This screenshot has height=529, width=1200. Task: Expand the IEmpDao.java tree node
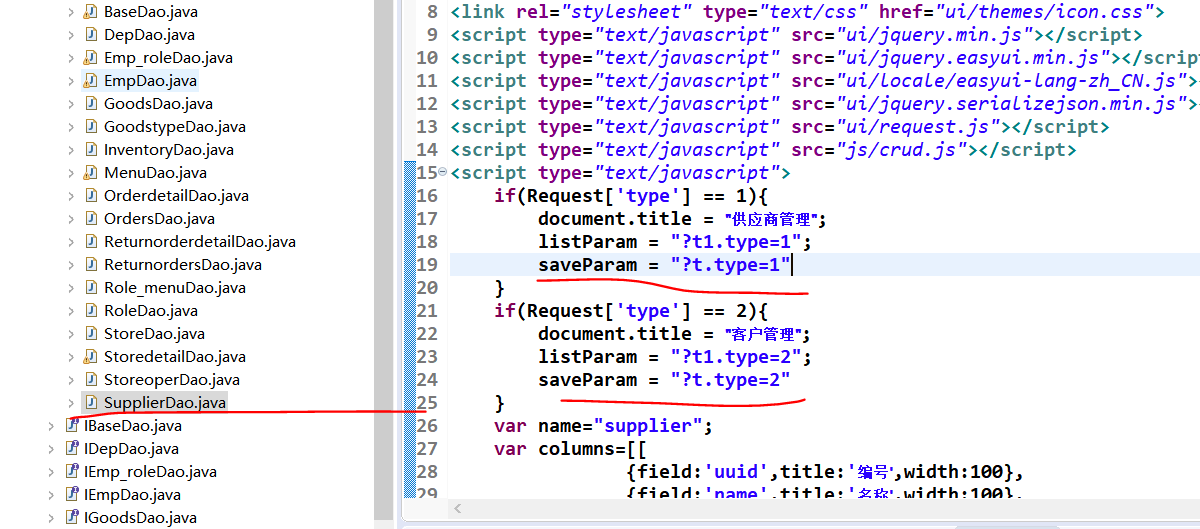(51, 495)
